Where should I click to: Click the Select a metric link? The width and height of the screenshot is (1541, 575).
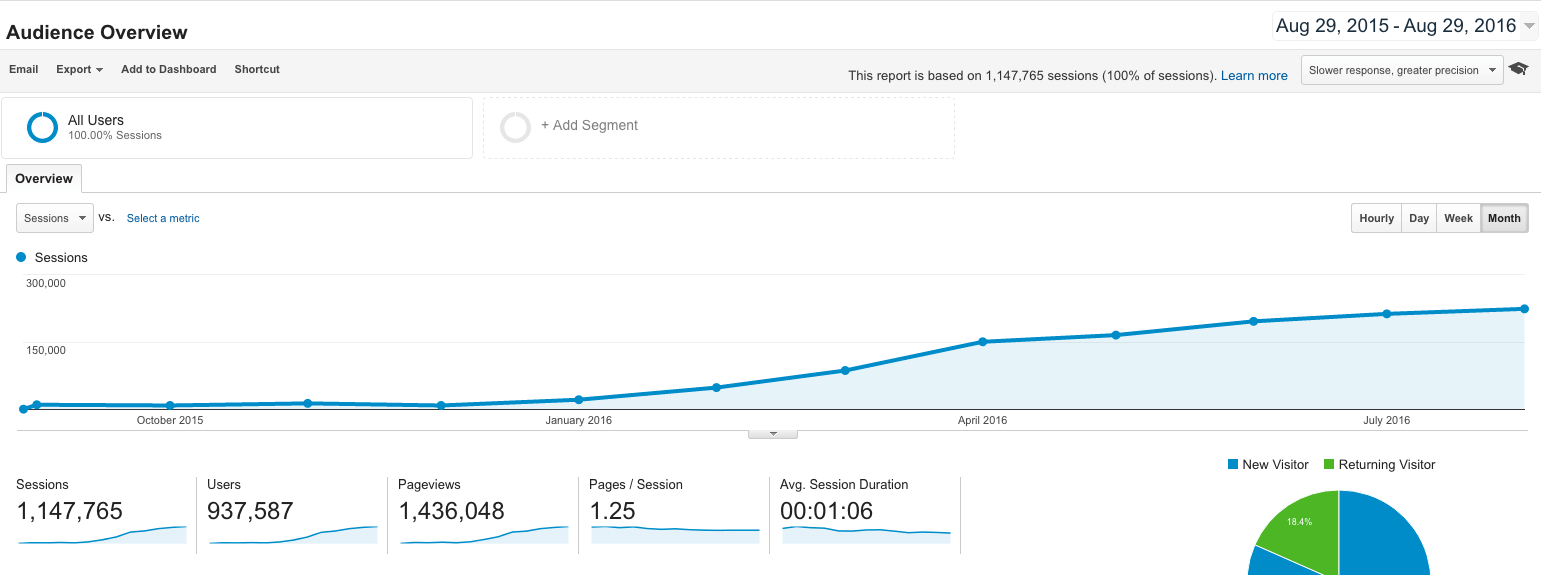pyautogui.click(x=163, y=218)
